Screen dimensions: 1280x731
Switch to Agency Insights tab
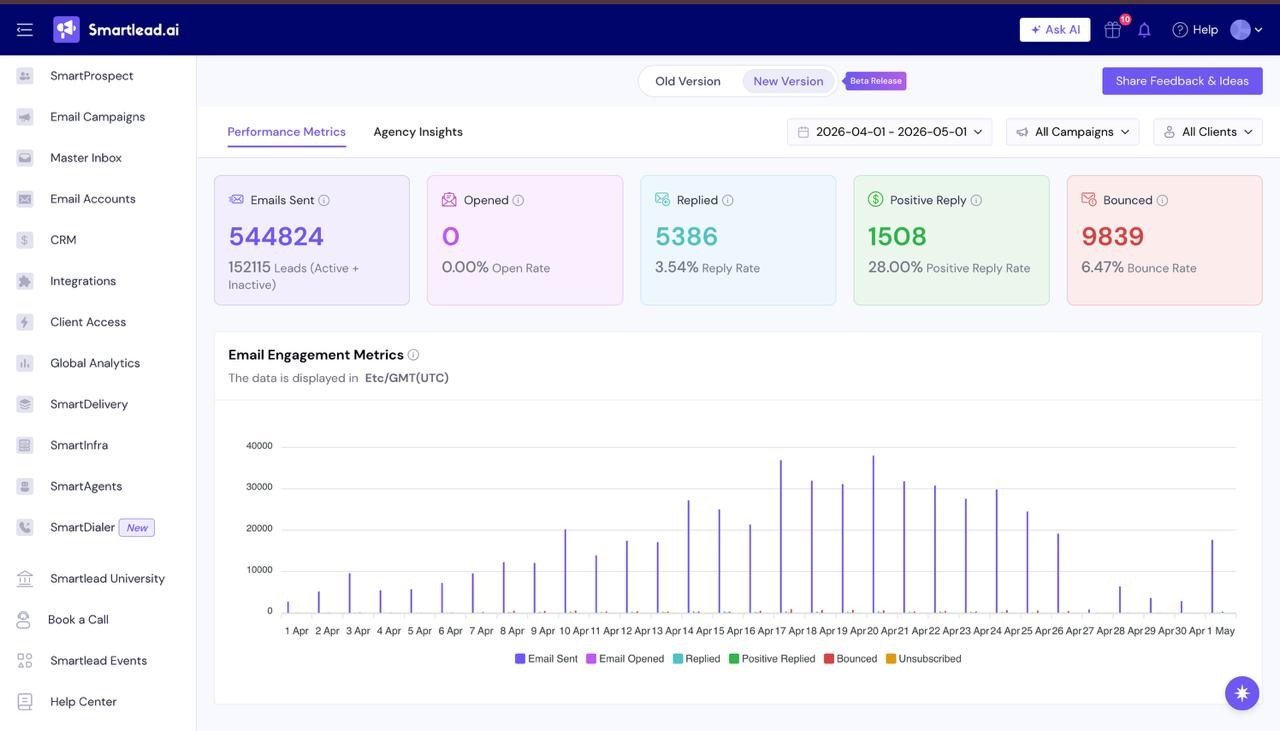pos(418,132)
